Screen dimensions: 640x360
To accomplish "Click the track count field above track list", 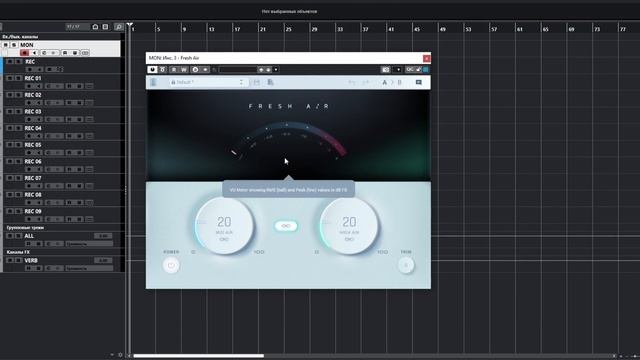I will click(78, 27).
